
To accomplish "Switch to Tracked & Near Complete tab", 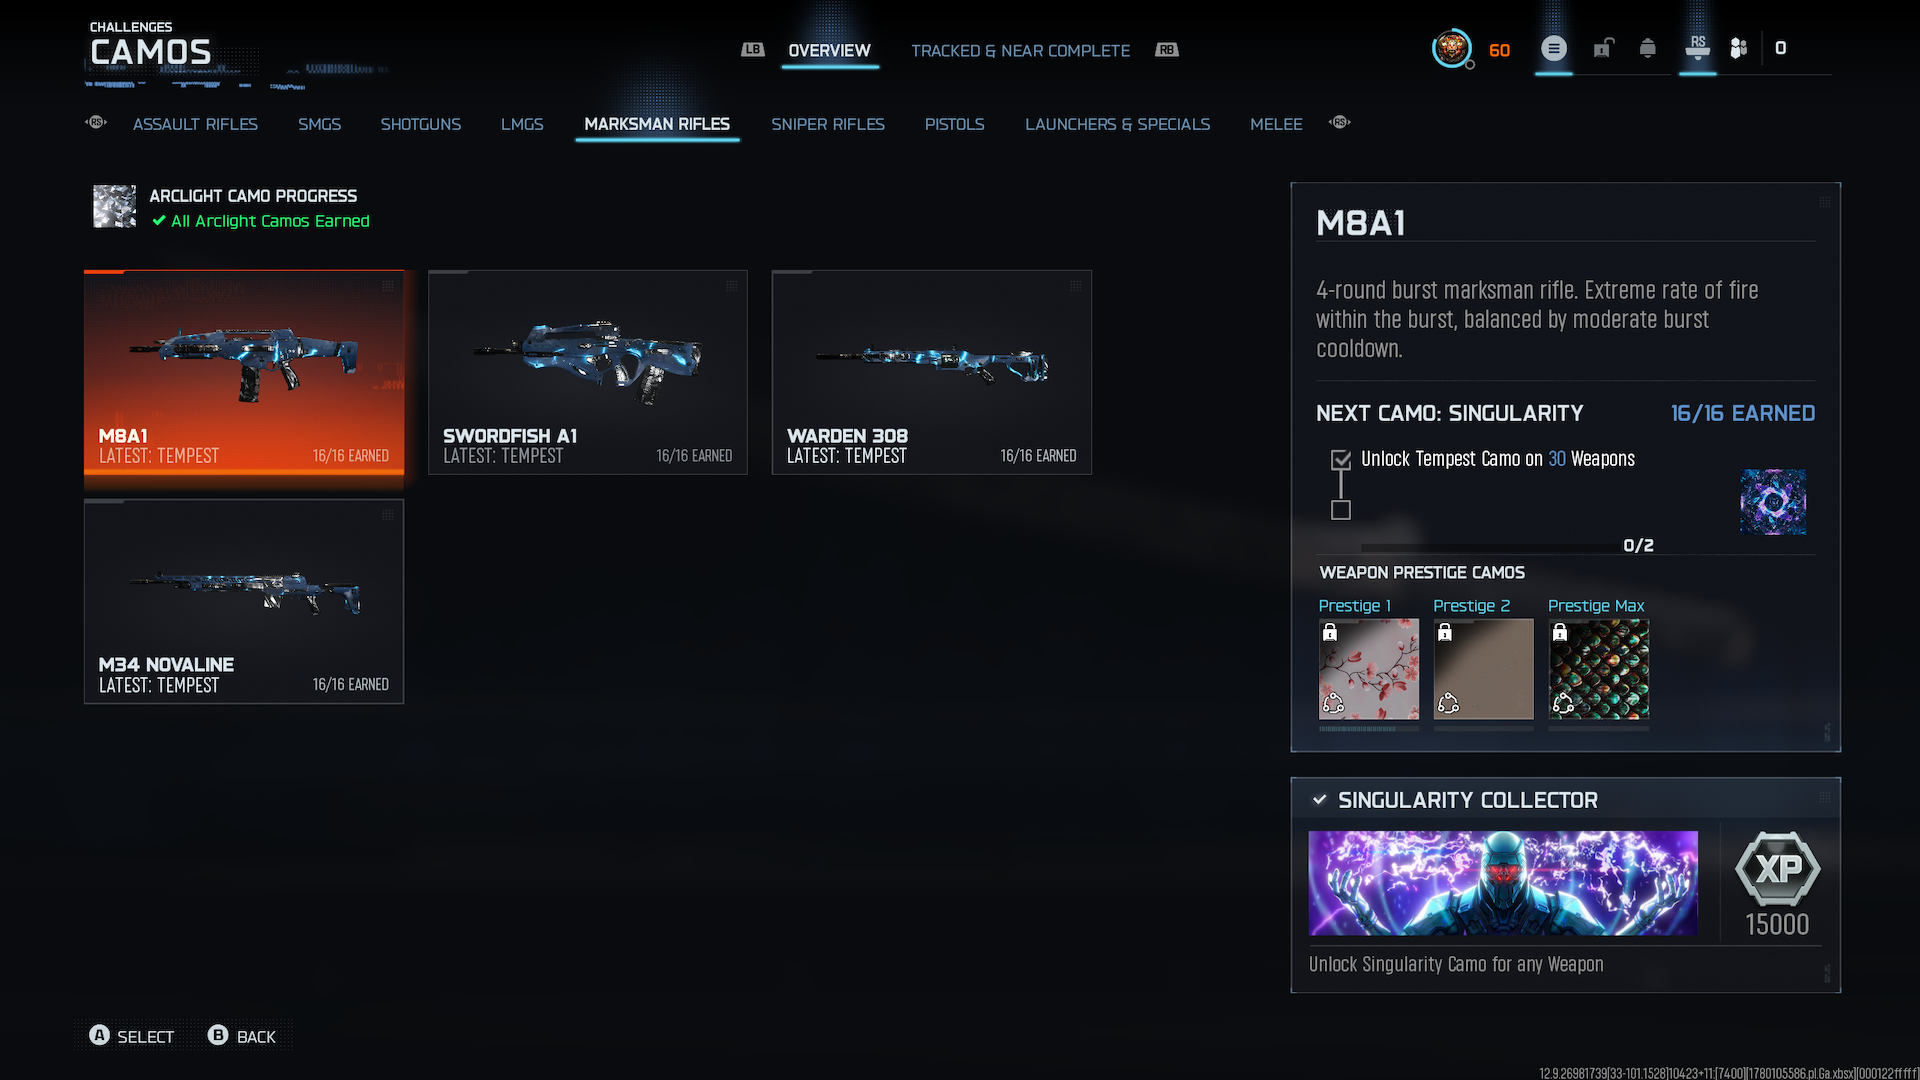I will (1020, 51).
